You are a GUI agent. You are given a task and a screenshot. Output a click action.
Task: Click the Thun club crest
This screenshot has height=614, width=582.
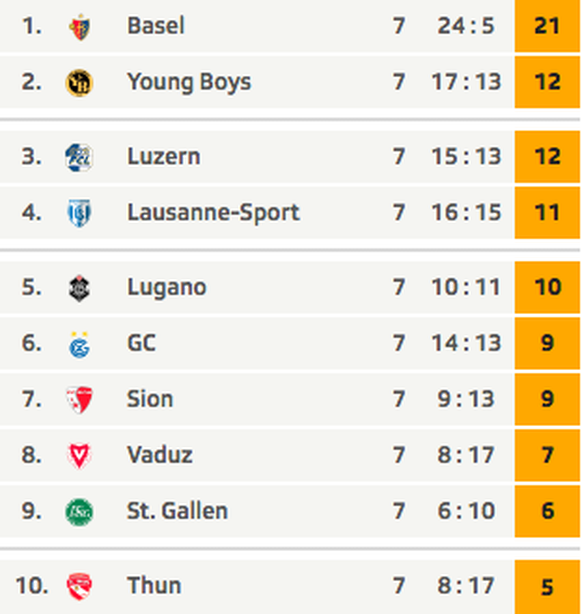click(x=79, y=587)
